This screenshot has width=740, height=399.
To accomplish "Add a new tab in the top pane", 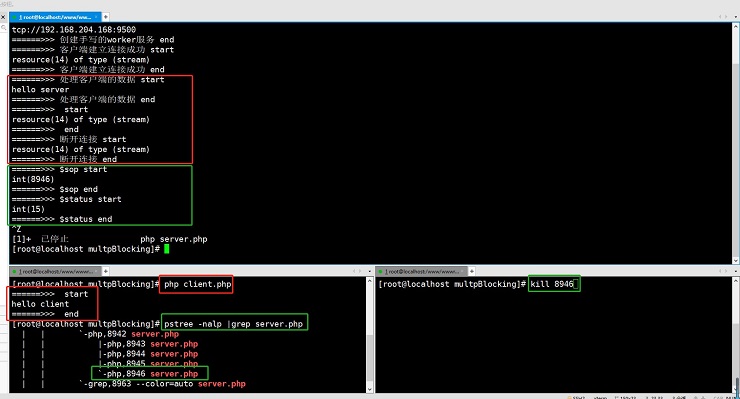I will tap(105, 17).
